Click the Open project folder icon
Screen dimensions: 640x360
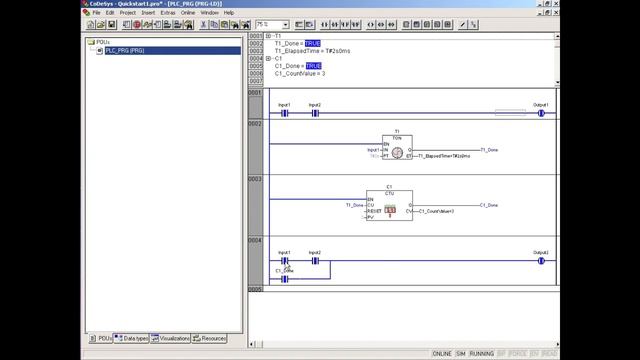click(x=101, y=24)
